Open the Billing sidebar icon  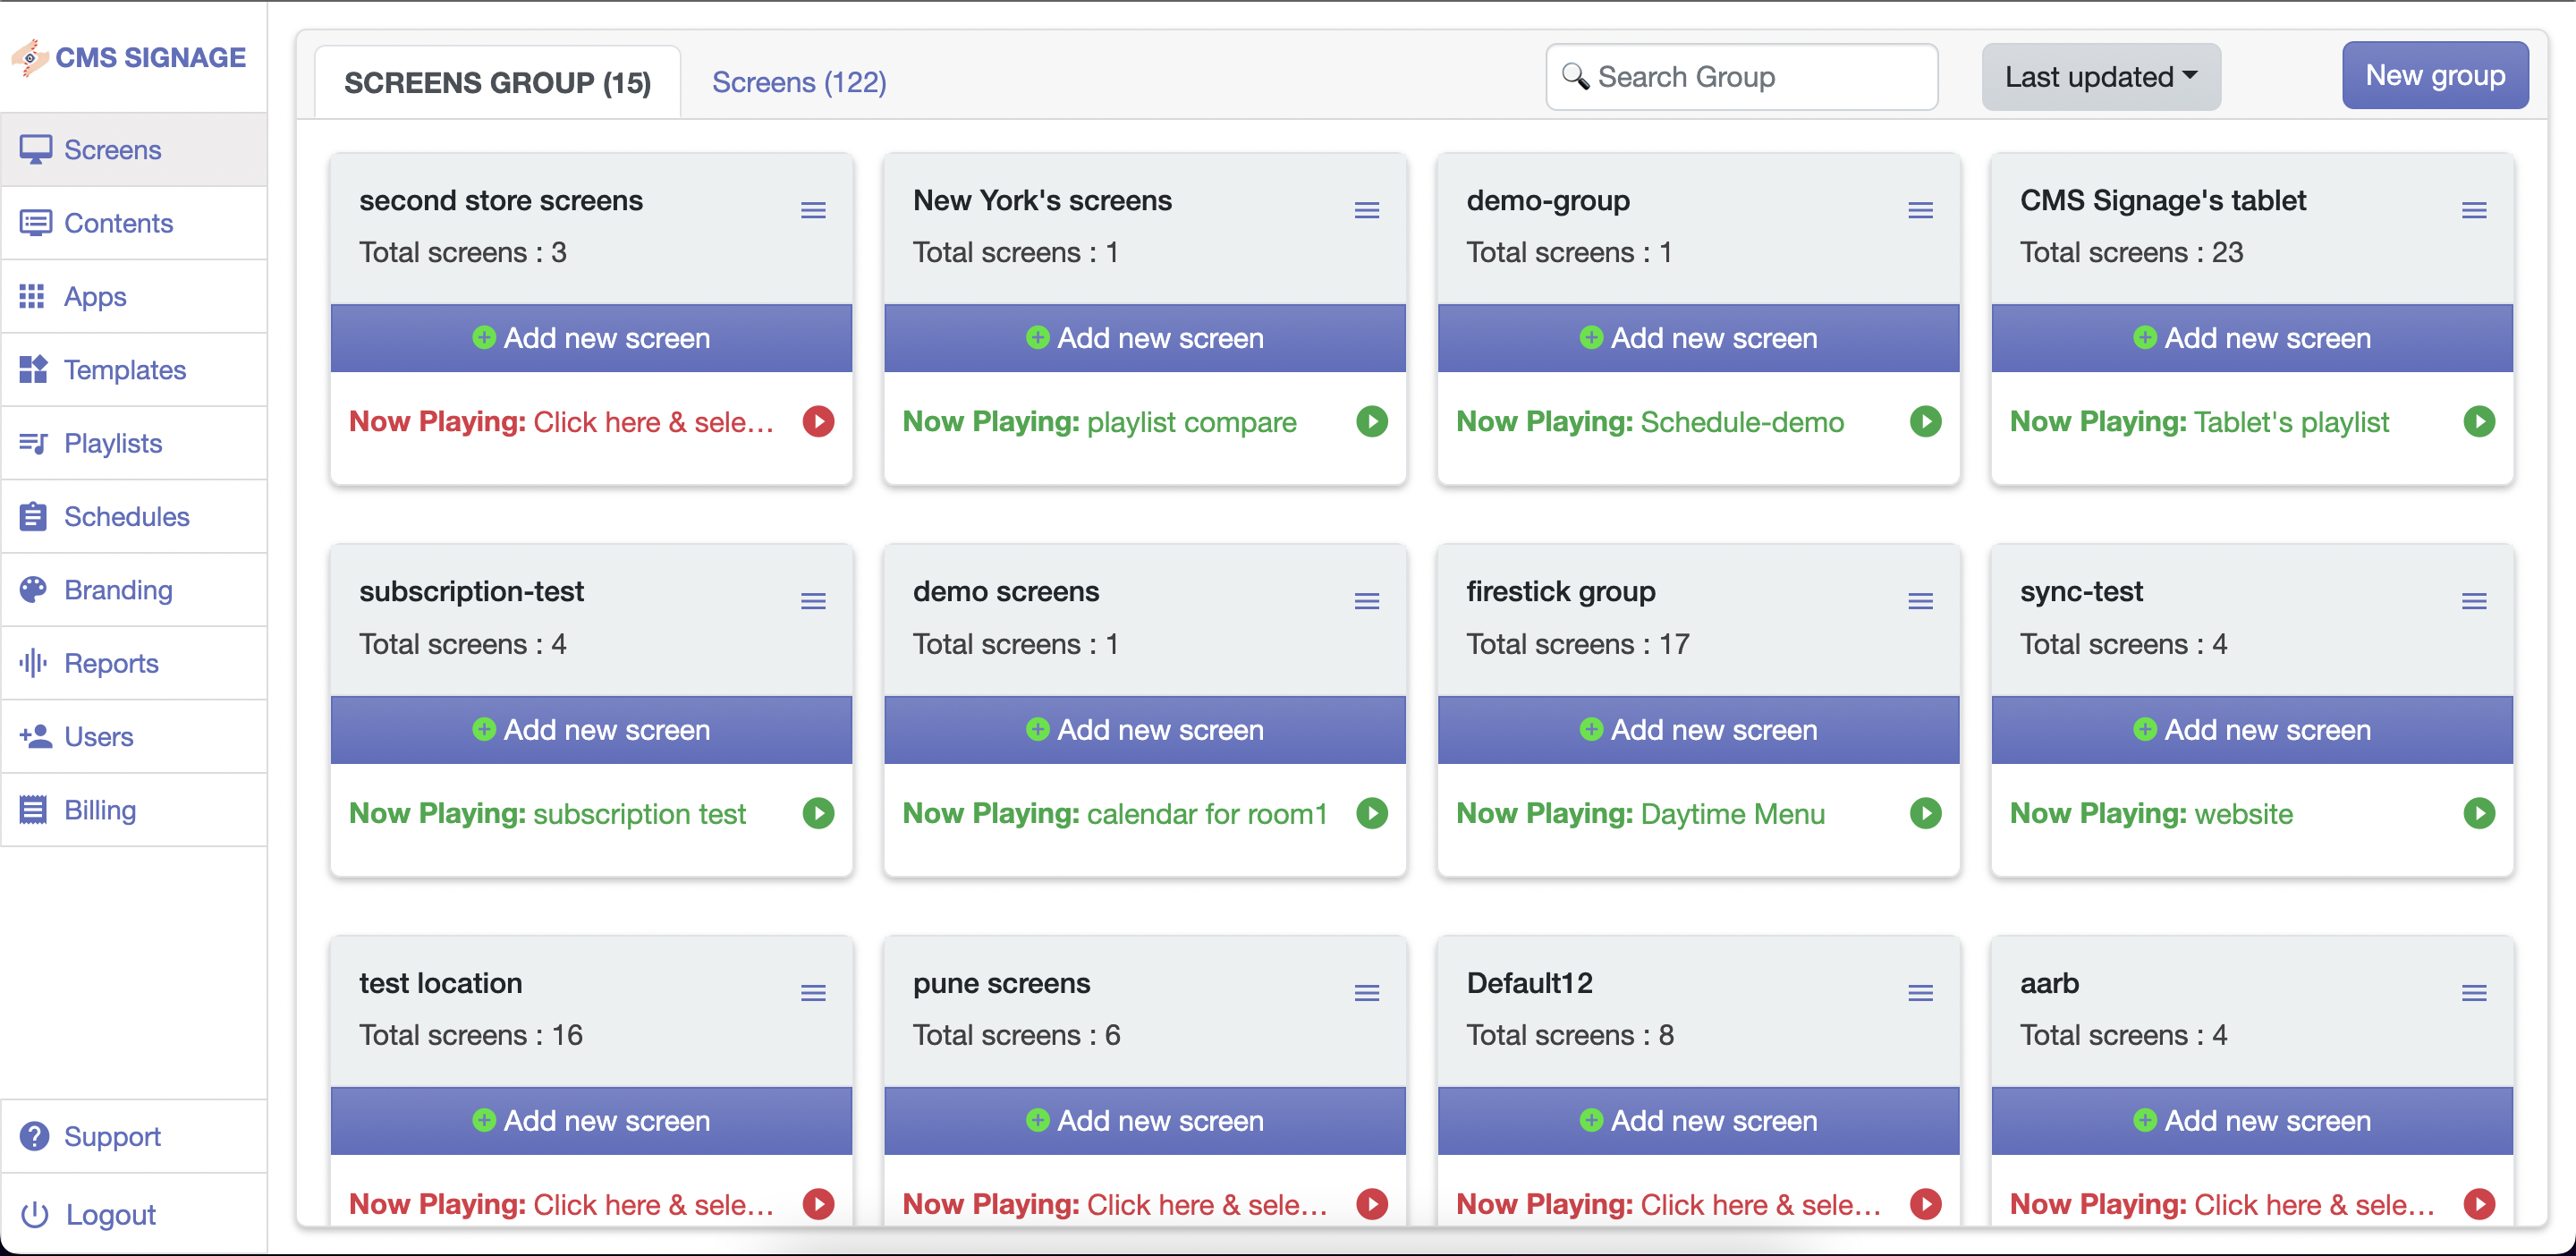33,810
